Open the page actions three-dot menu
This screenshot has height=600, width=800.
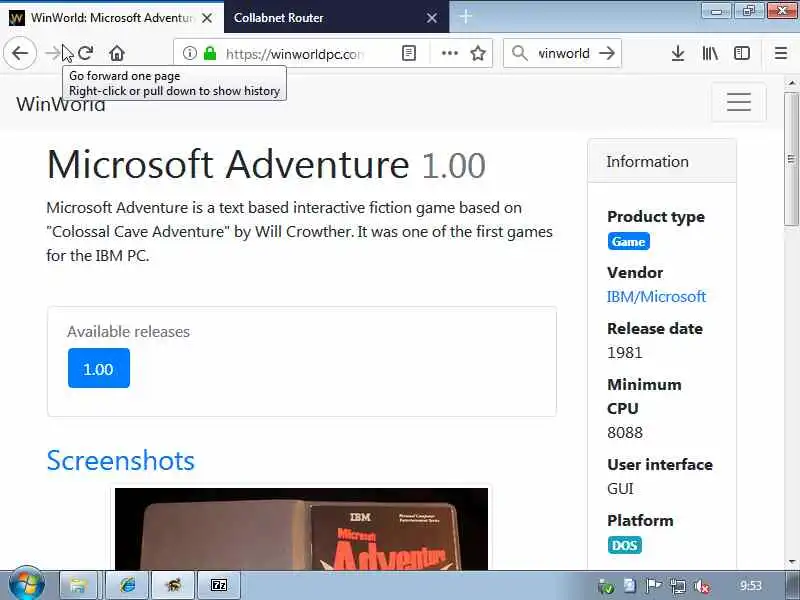(x=449, y=53)
